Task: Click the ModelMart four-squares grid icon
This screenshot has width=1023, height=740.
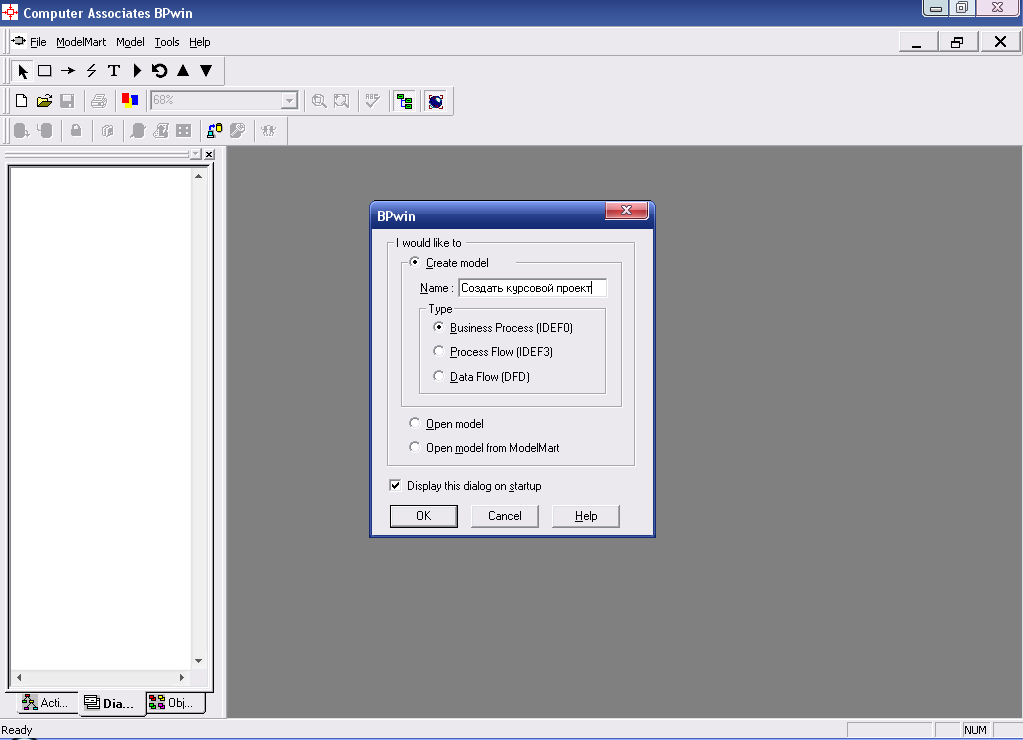Action: pyautogui.click(x=184, y=131)
